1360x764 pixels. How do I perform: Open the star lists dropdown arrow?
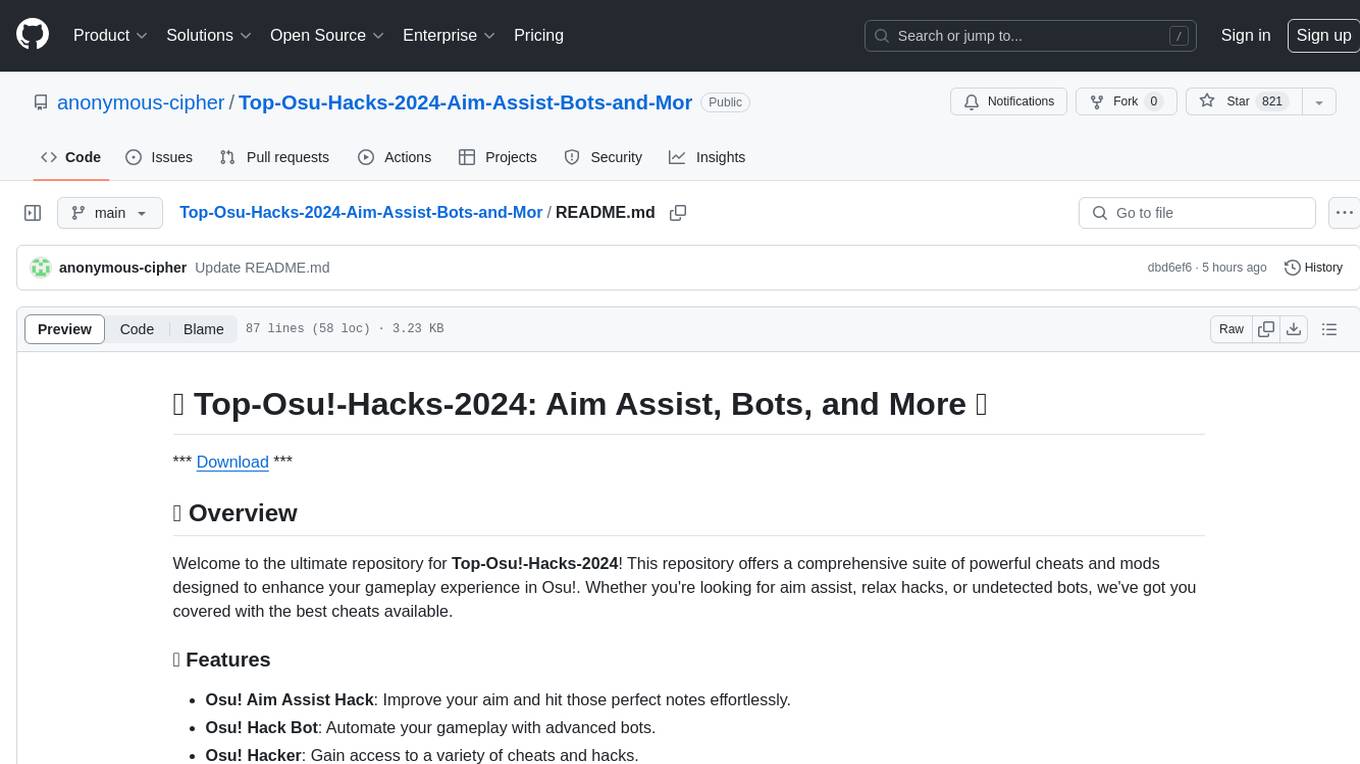pyautogui.click(x=1319, y=102)
